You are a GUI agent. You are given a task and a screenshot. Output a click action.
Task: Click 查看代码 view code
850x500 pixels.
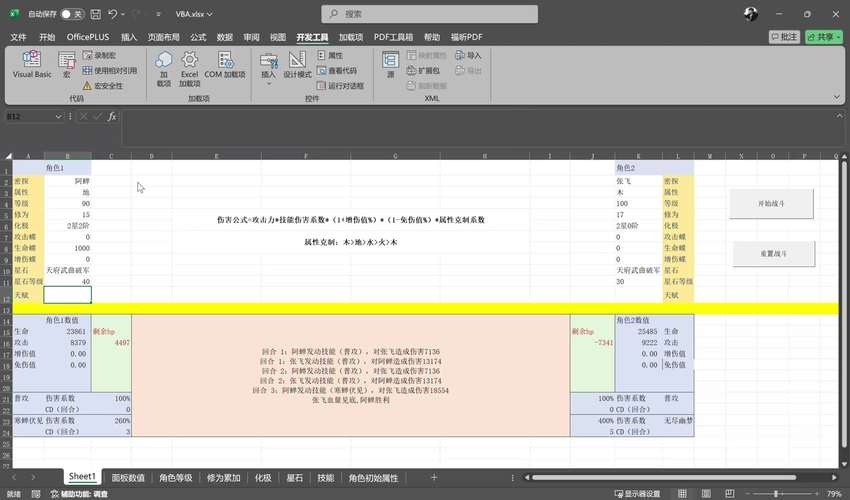pyautogui.click(x=337, y=70)
